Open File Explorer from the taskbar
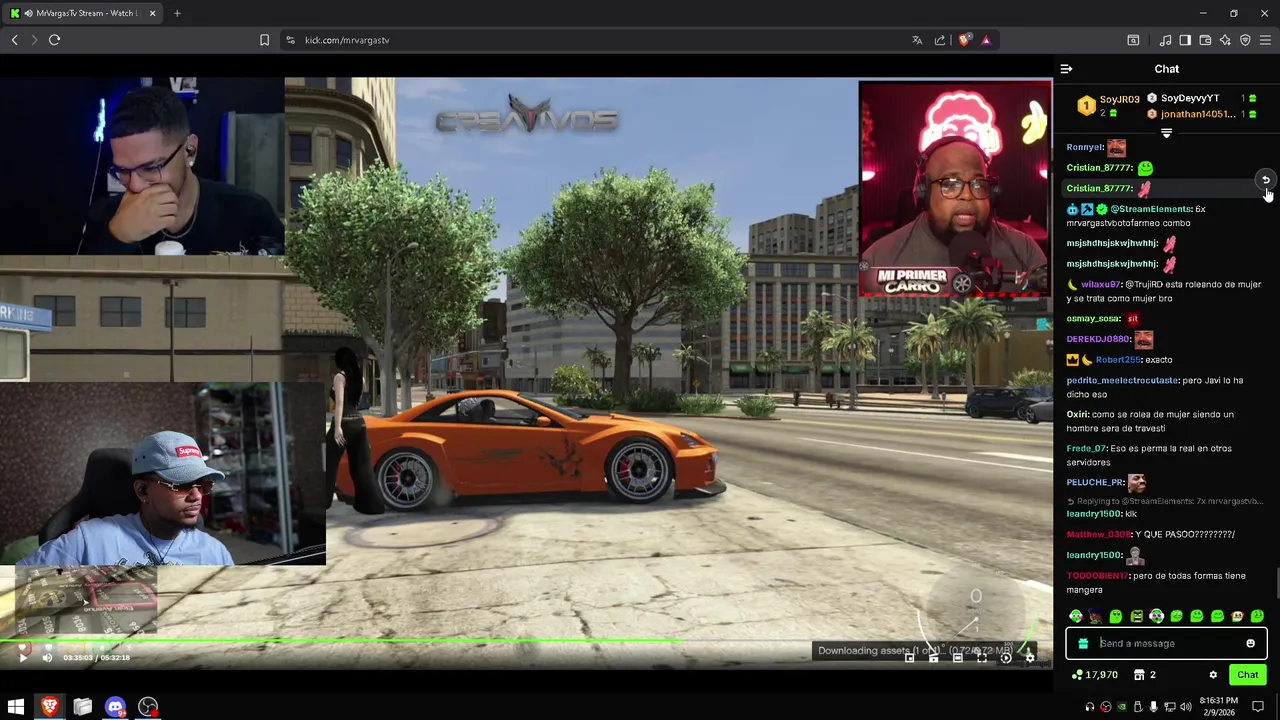This screenshot has width=1280, height=720. coord(82,707)
